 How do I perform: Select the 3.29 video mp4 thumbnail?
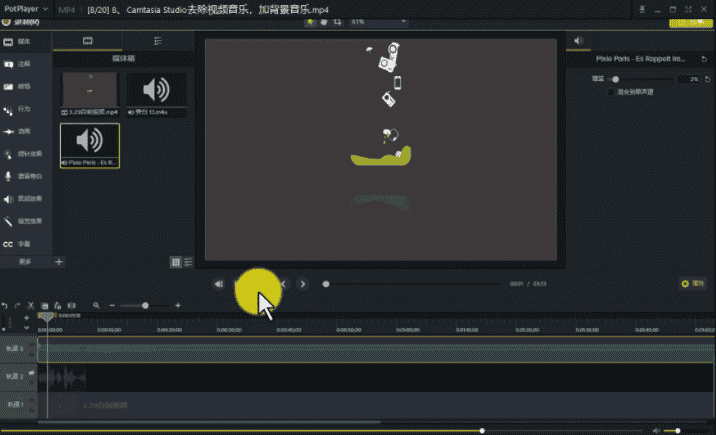(x=90, y=94)
